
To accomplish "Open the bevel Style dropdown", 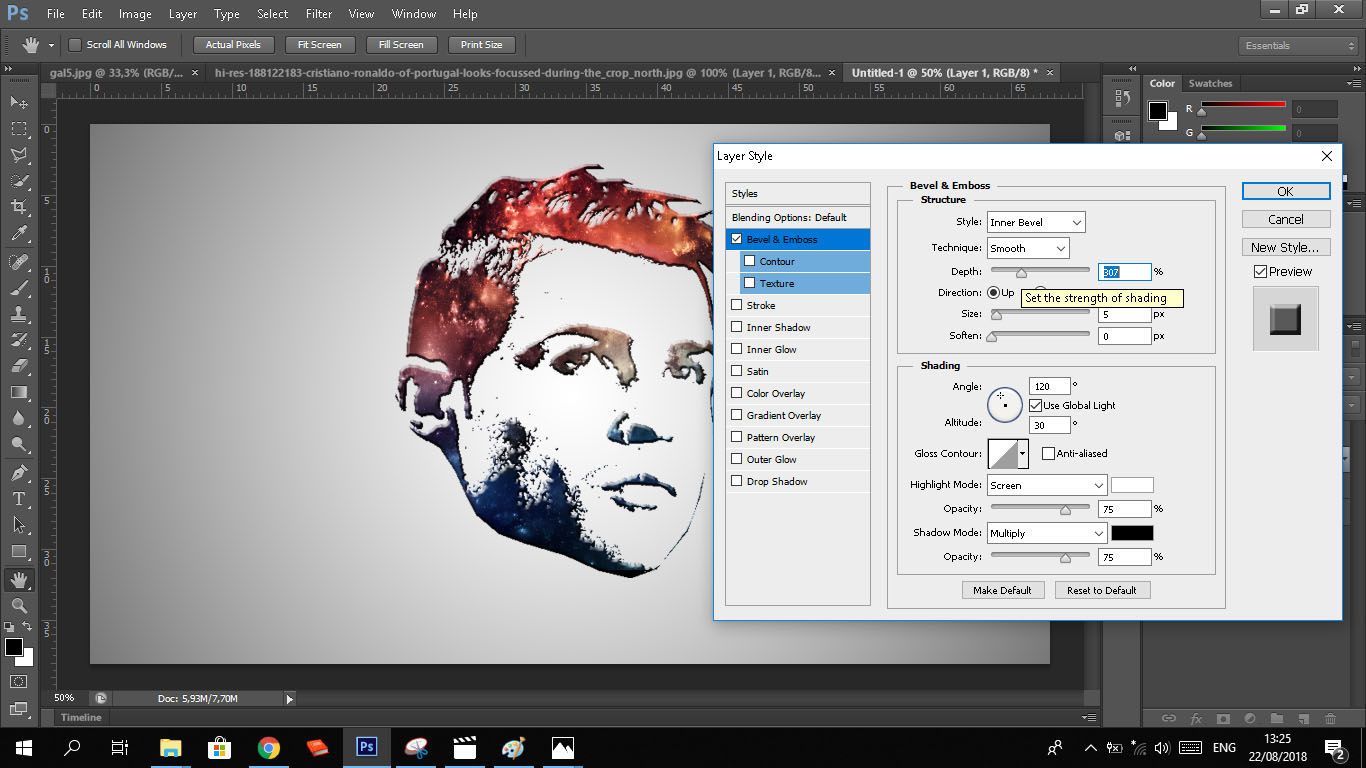I will [1036, 223].
